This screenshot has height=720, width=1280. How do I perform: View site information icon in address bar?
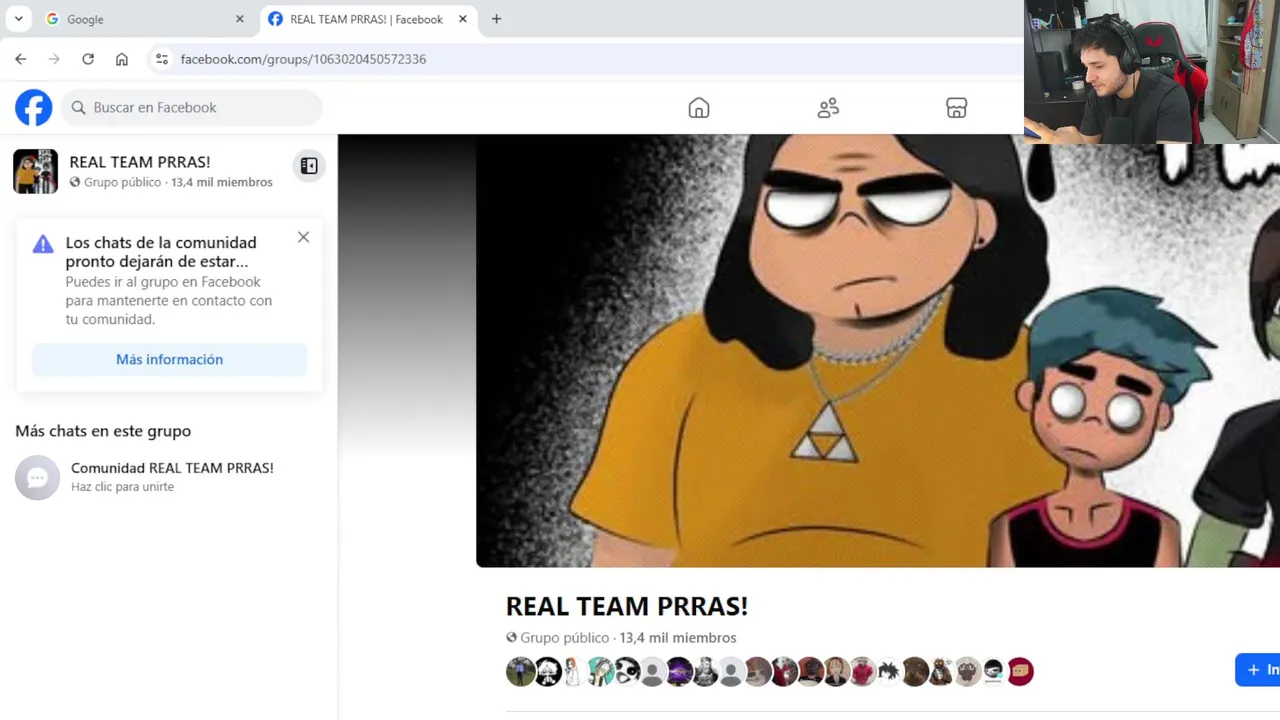[x=162, y=59]
